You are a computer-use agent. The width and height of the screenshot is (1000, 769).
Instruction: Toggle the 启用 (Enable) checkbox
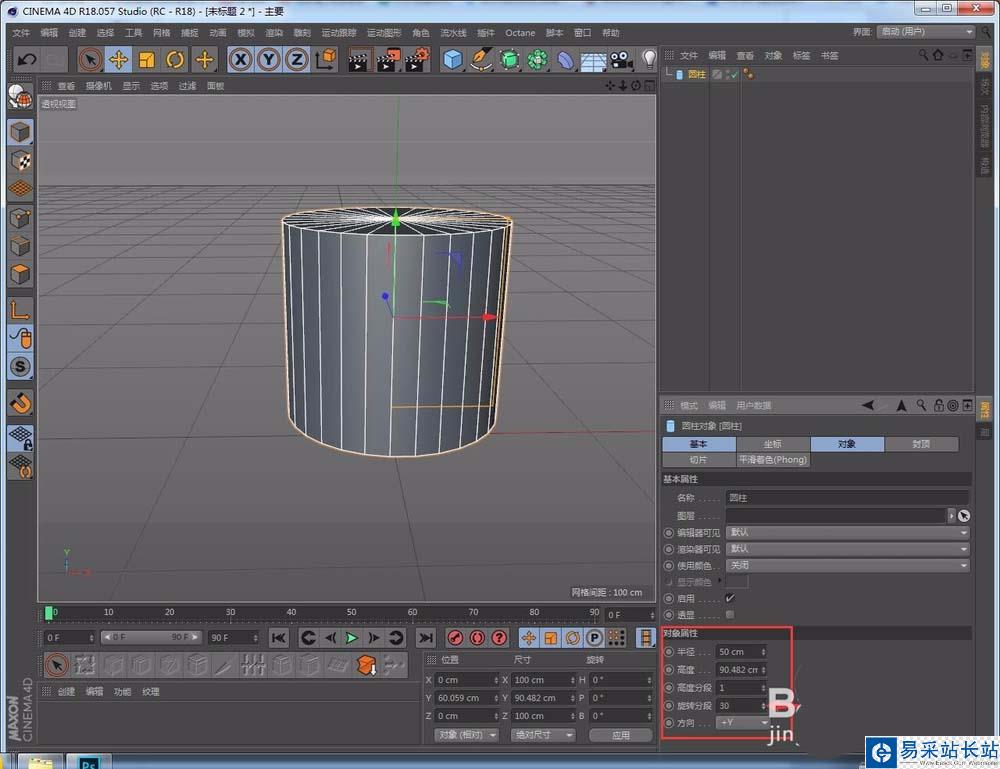pos(730,598)
